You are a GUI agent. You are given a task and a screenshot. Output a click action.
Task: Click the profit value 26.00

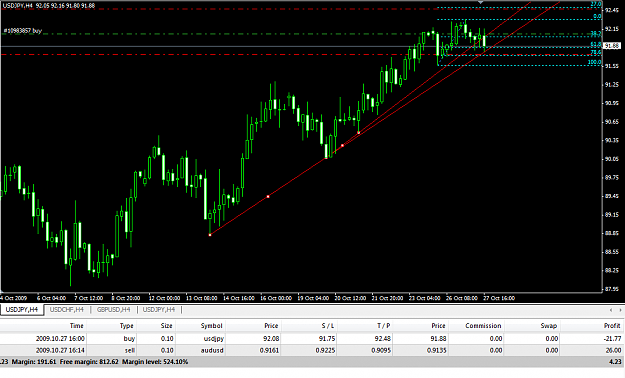tap(614, 350)
